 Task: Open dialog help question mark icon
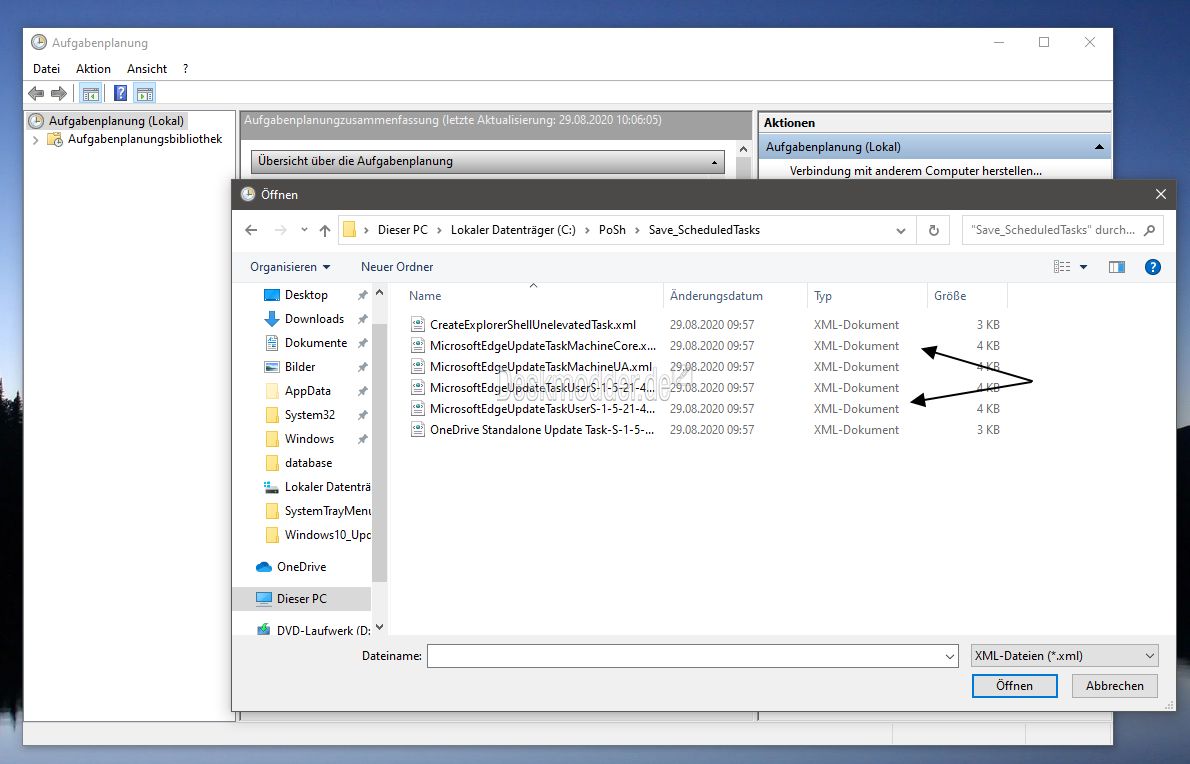tap(1153, 266)
